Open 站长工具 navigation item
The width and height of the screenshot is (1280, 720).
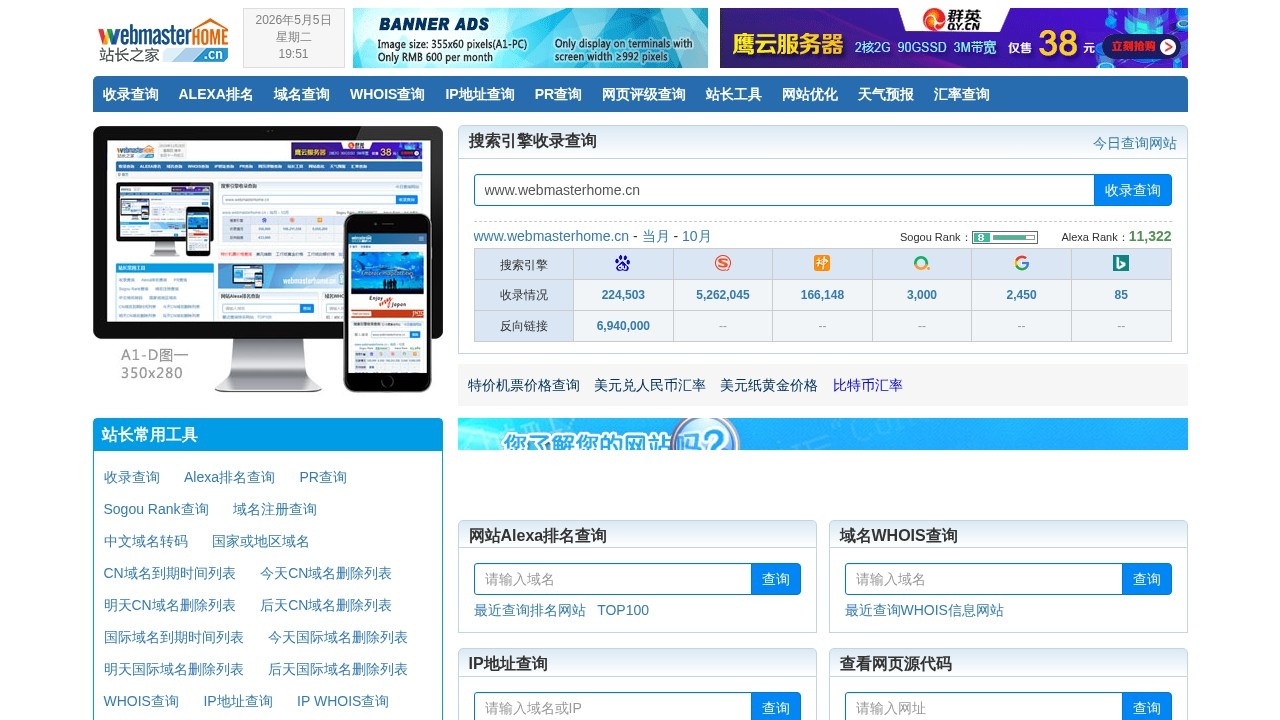(734, 94)
